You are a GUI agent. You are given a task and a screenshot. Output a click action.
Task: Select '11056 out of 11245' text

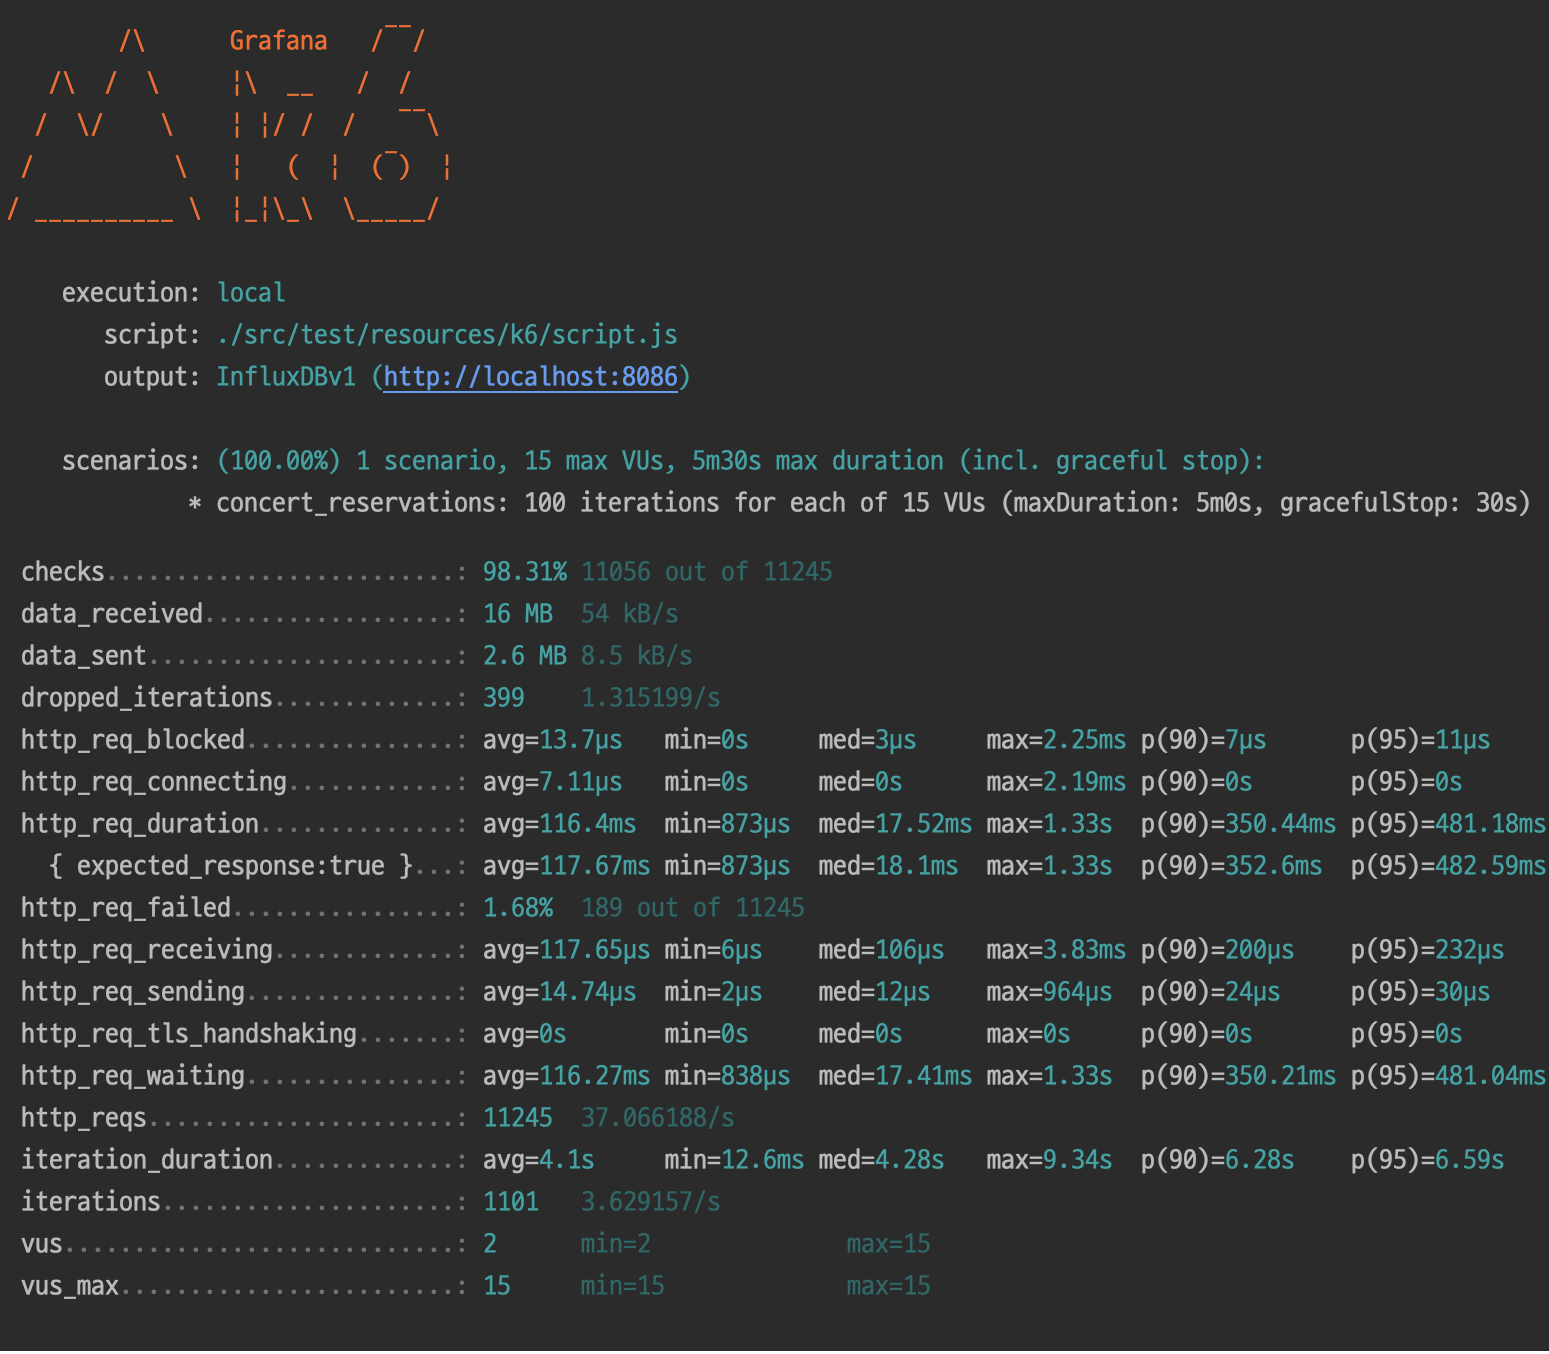tap(707, 572)
